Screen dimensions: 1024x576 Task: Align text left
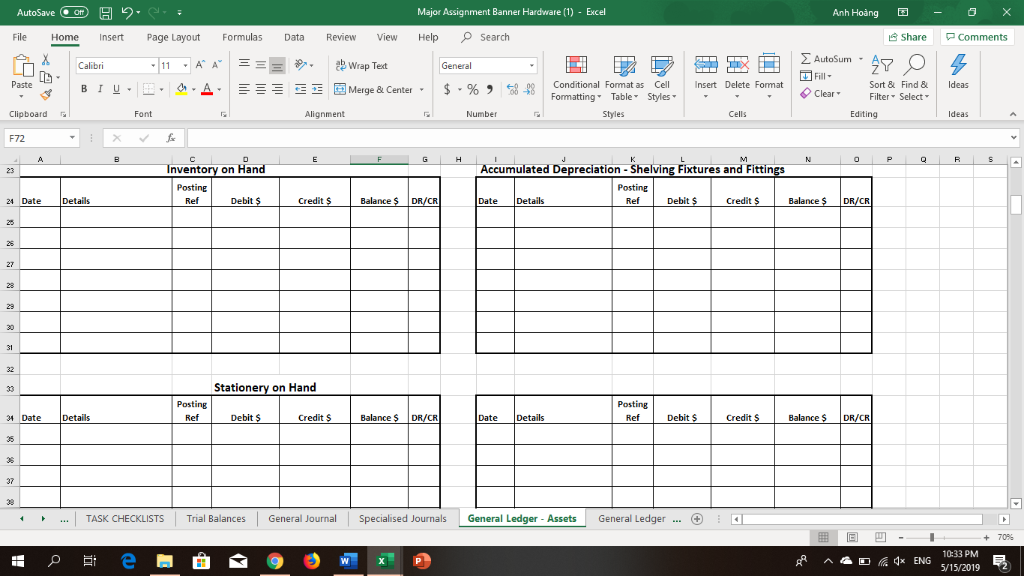pos(244,89)
